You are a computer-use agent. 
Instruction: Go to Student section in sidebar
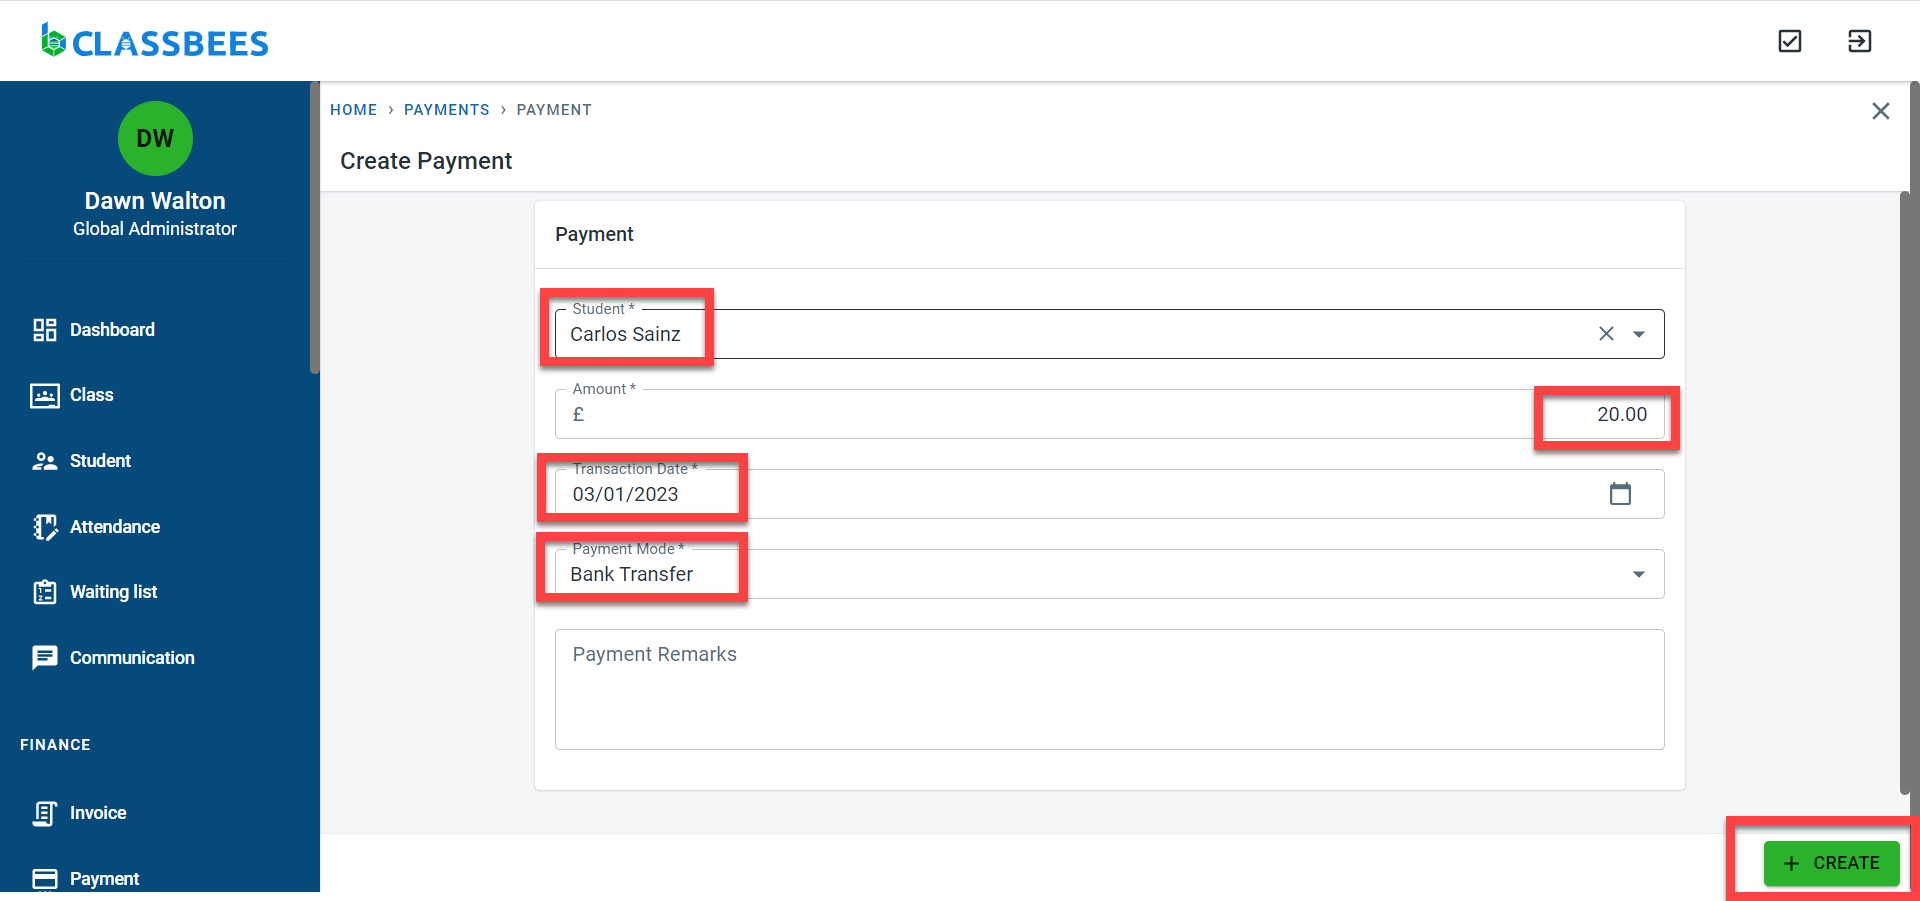pyautogui.click(x=100, y=461)
